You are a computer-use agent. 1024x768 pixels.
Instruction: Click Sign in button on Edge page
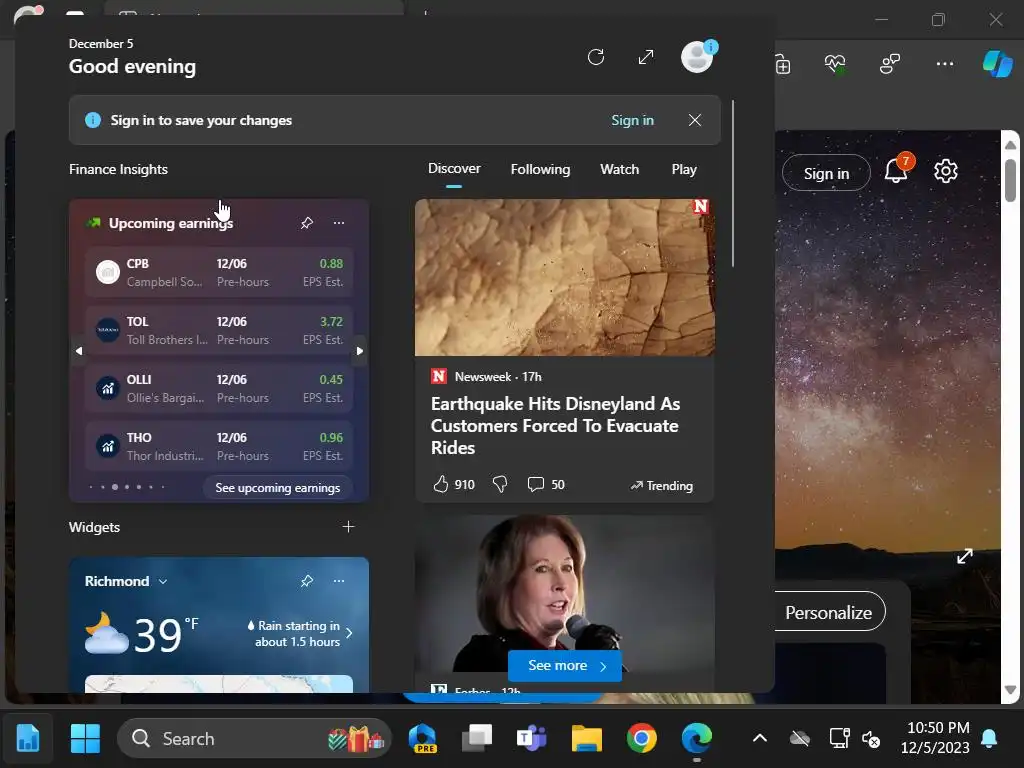(x=826, y=173)
